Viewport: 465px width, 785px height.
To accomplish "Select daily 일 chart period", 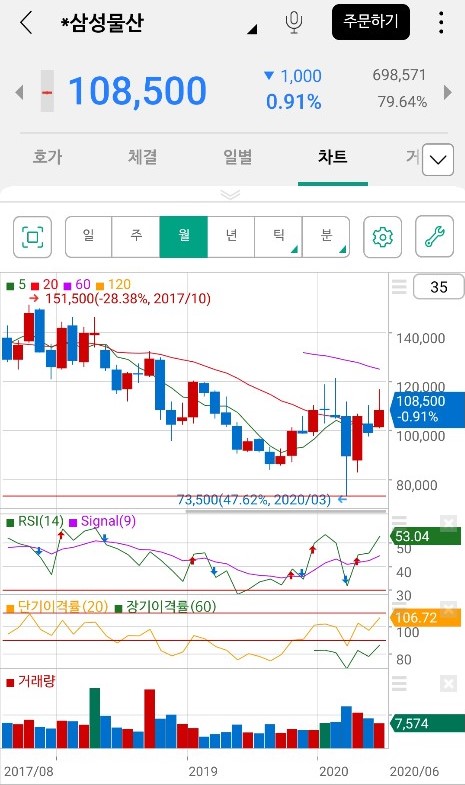I will (89, 237).
